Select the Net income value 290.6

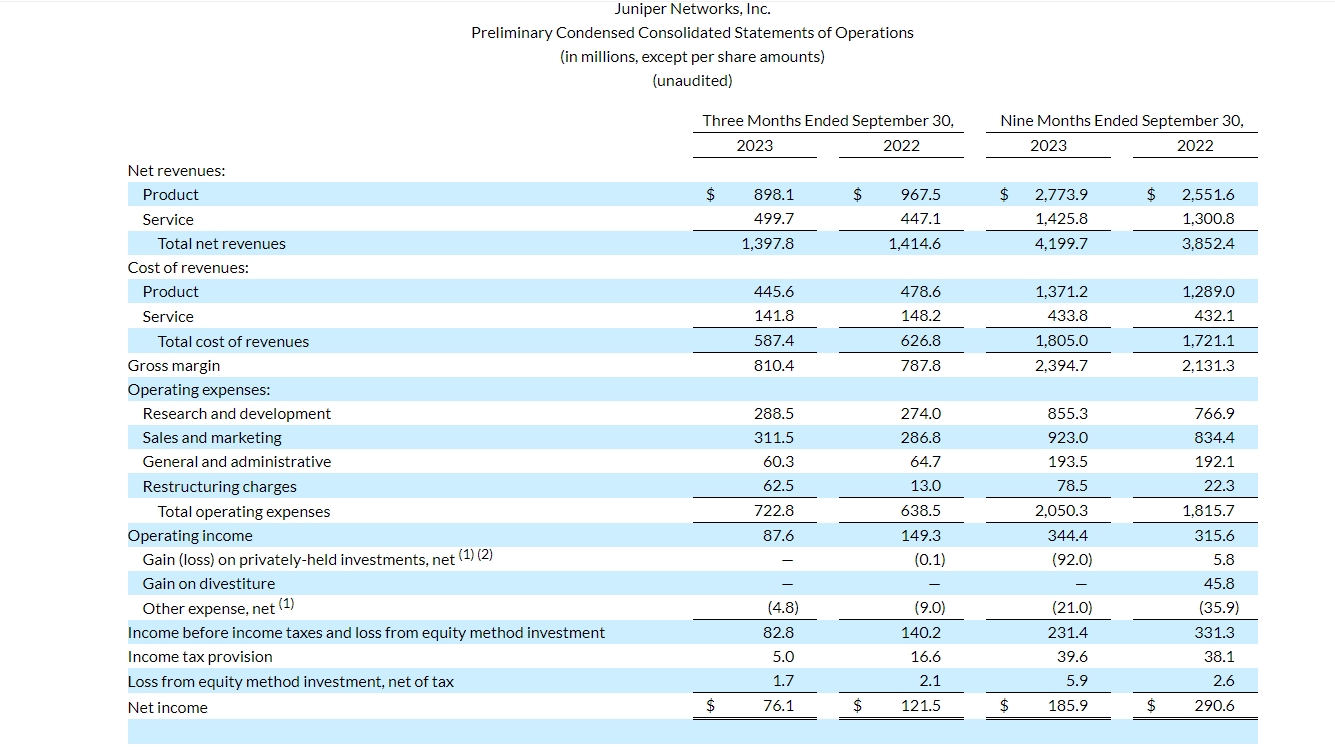click(1214, 707)
